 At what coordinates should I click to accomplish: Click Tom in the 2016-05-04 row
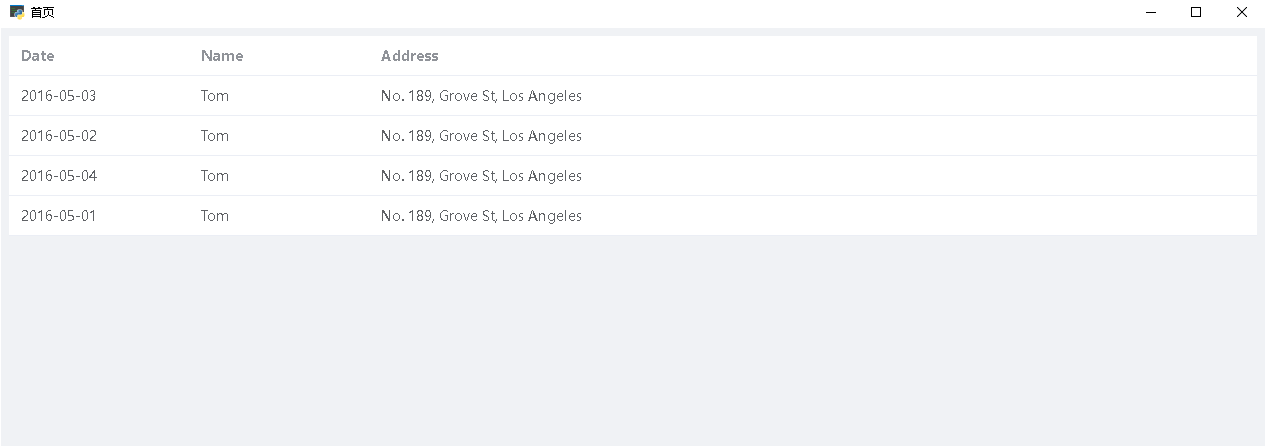point(215,176)
